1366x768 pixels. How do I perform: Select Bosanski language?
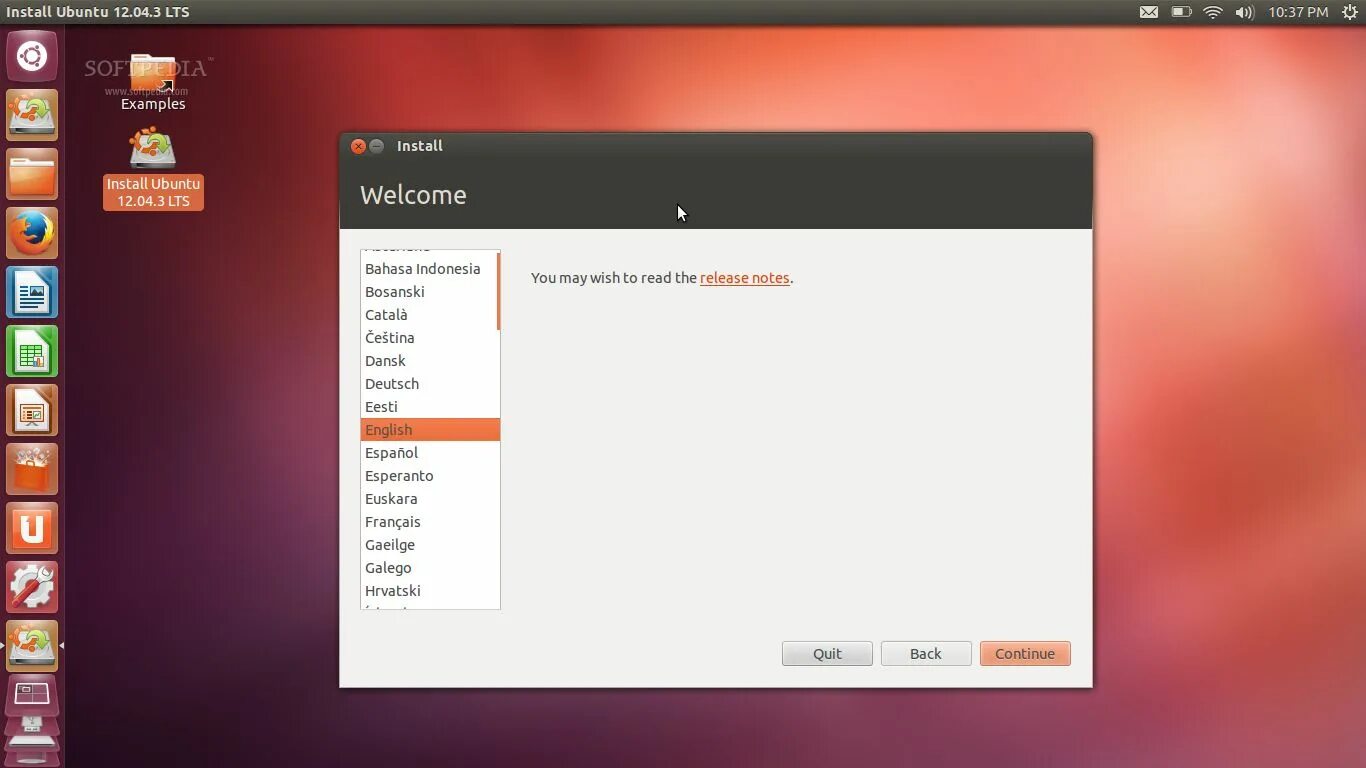click(x=429, y=292)
